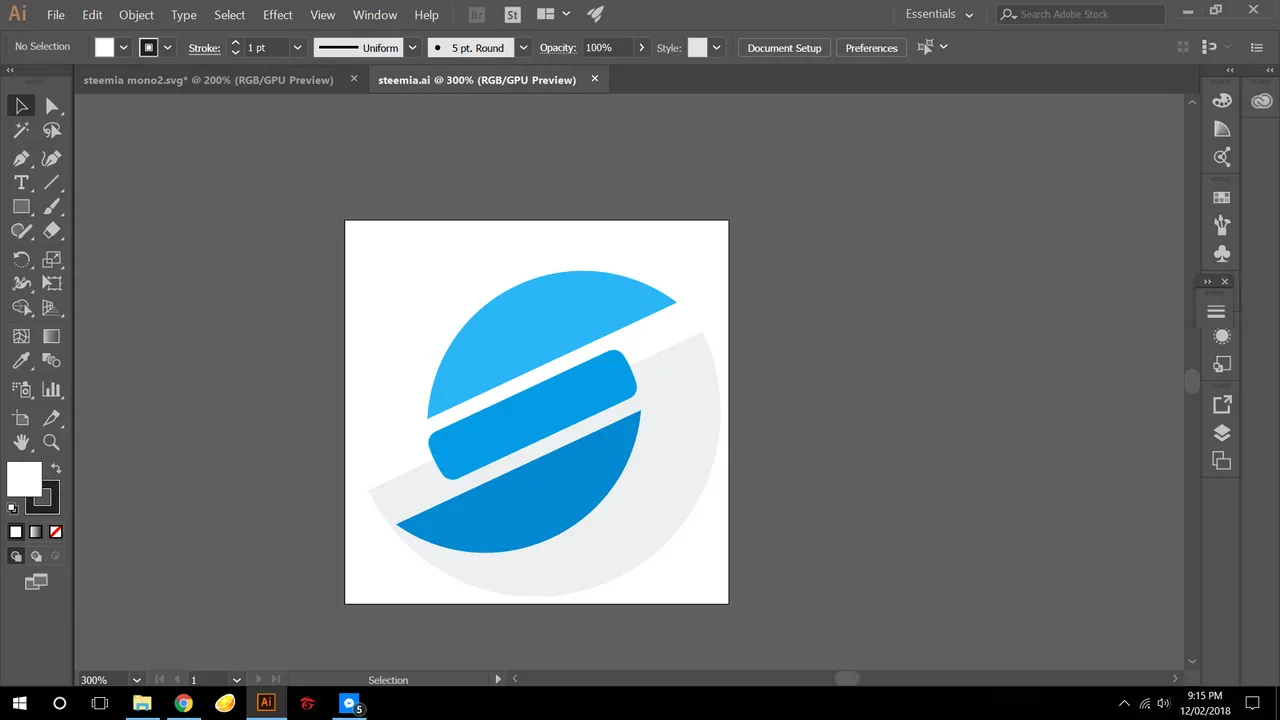Select the Pen tool

click(x=21, y=158)
